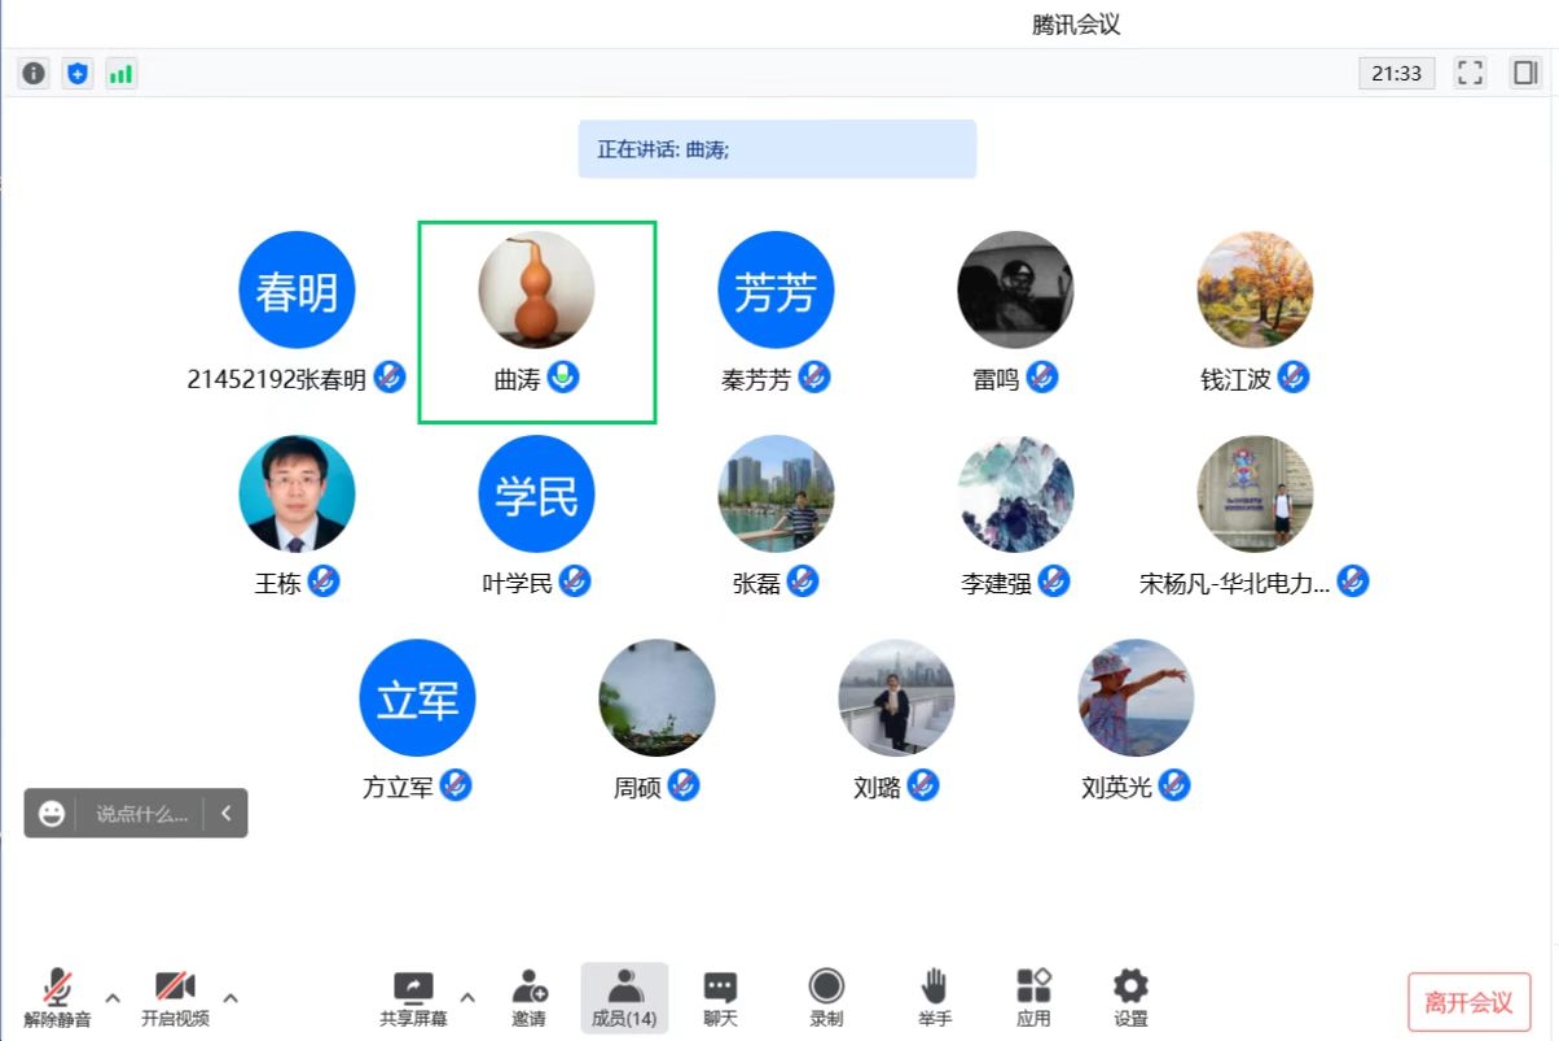Unmute microphone via 解除静音

(x=57, y=997)
